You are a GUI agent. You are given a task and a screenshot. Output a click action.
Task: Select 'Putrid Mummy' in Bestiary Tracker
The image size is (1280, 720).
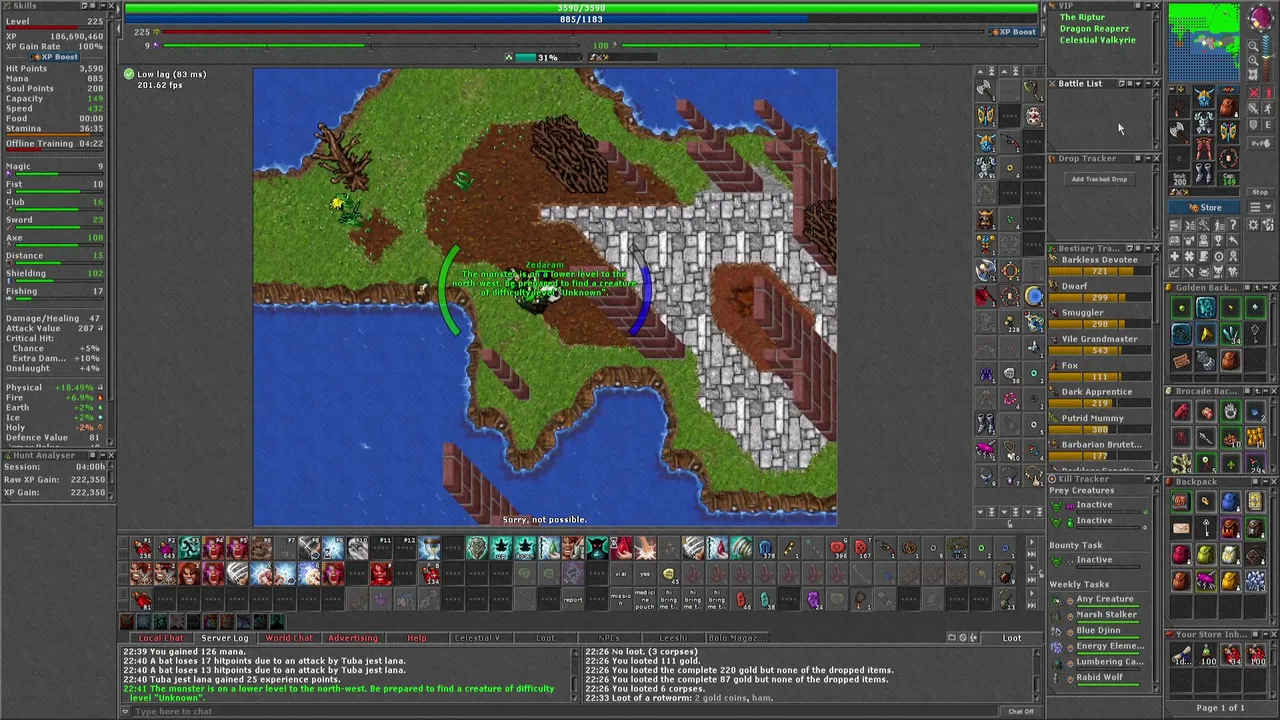tap(1093, 418)
